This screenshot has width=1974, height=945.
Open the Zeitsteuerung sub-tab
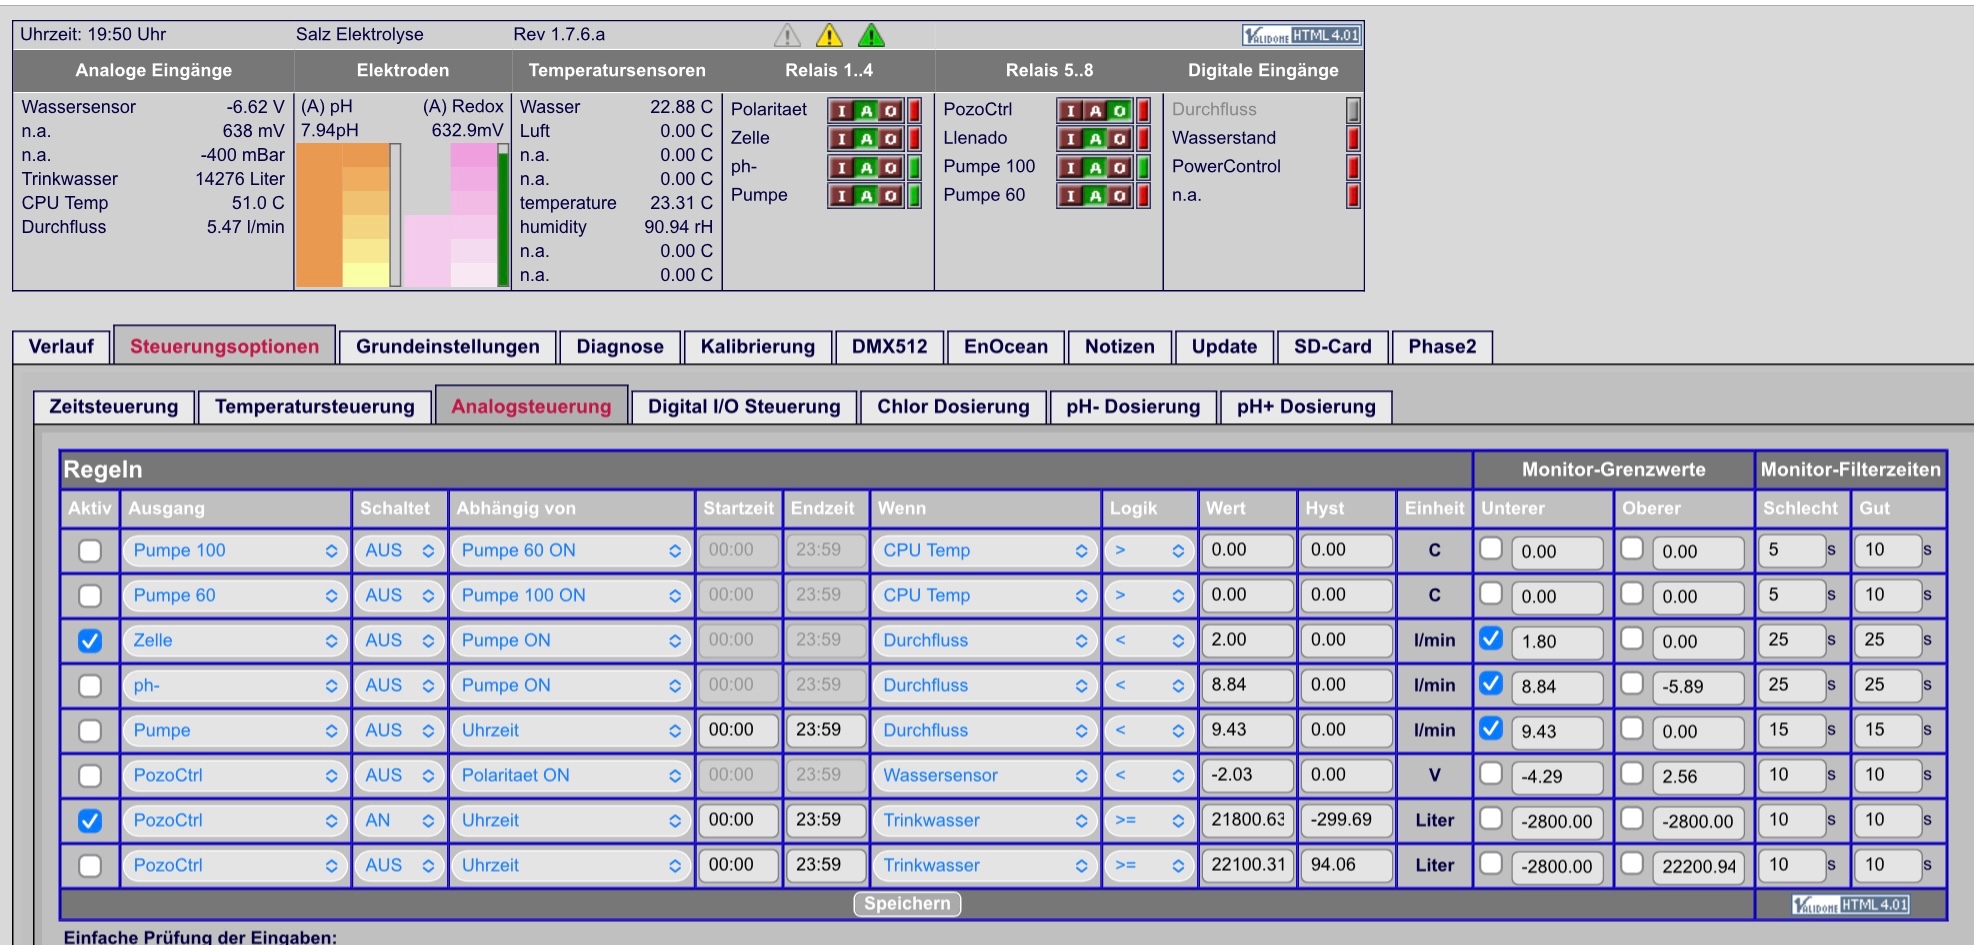[x=113, y=407]
